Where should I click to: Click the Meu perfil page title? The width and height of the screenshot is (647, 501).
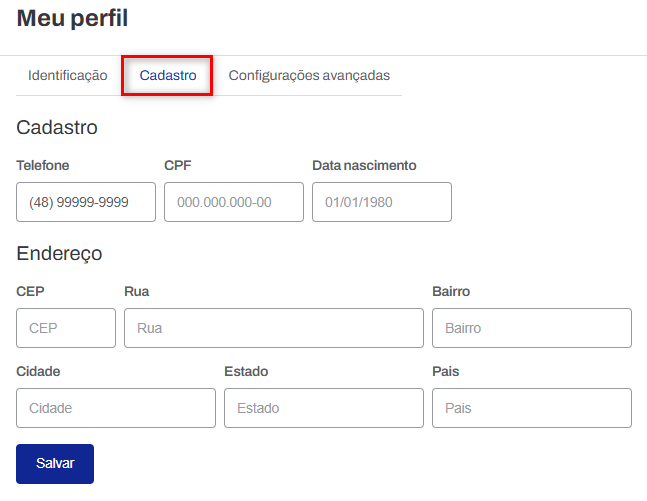coord(72,17)
